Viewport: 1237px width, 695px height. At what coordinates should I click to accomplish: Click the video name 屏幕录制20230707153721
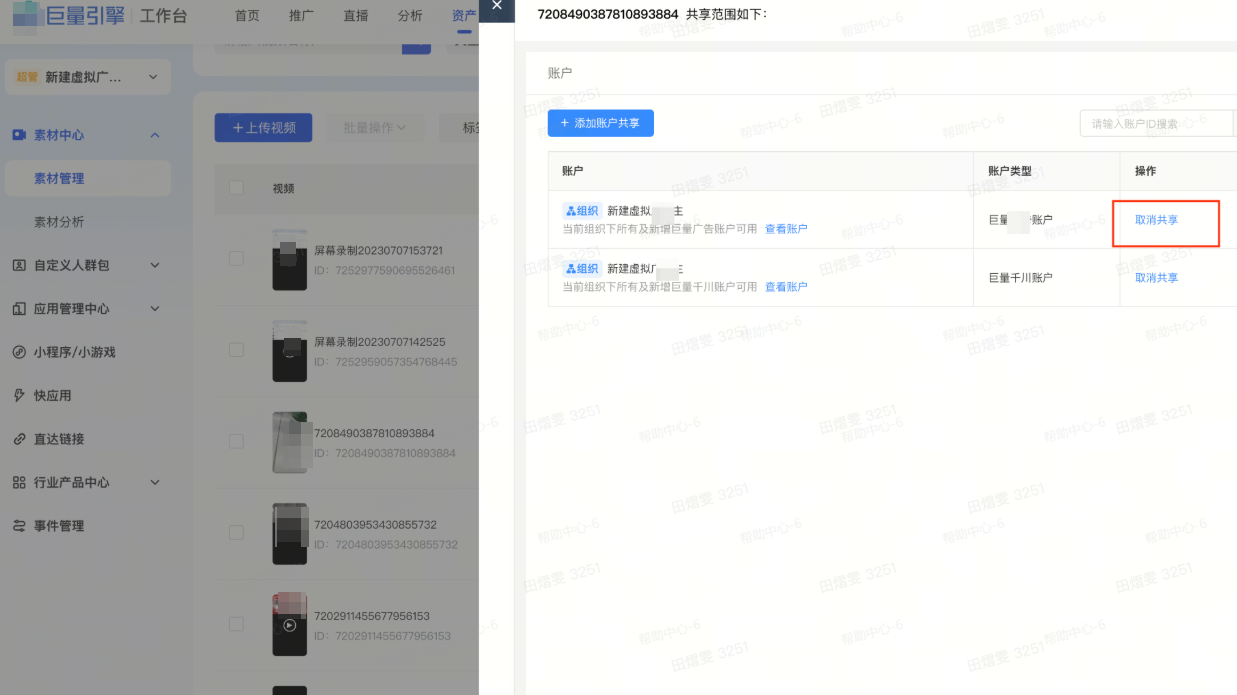(x=378, y=251)
